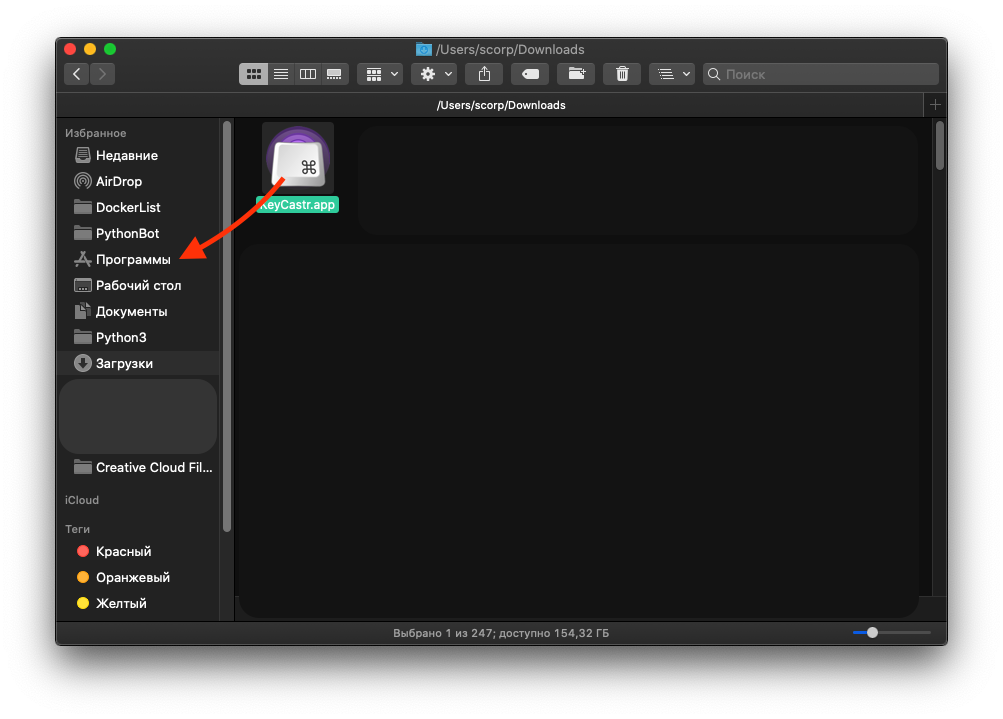The width and height of the screenshot is (1003, 719).
Task: Click the edit tags icon
Action: point(530,74)
